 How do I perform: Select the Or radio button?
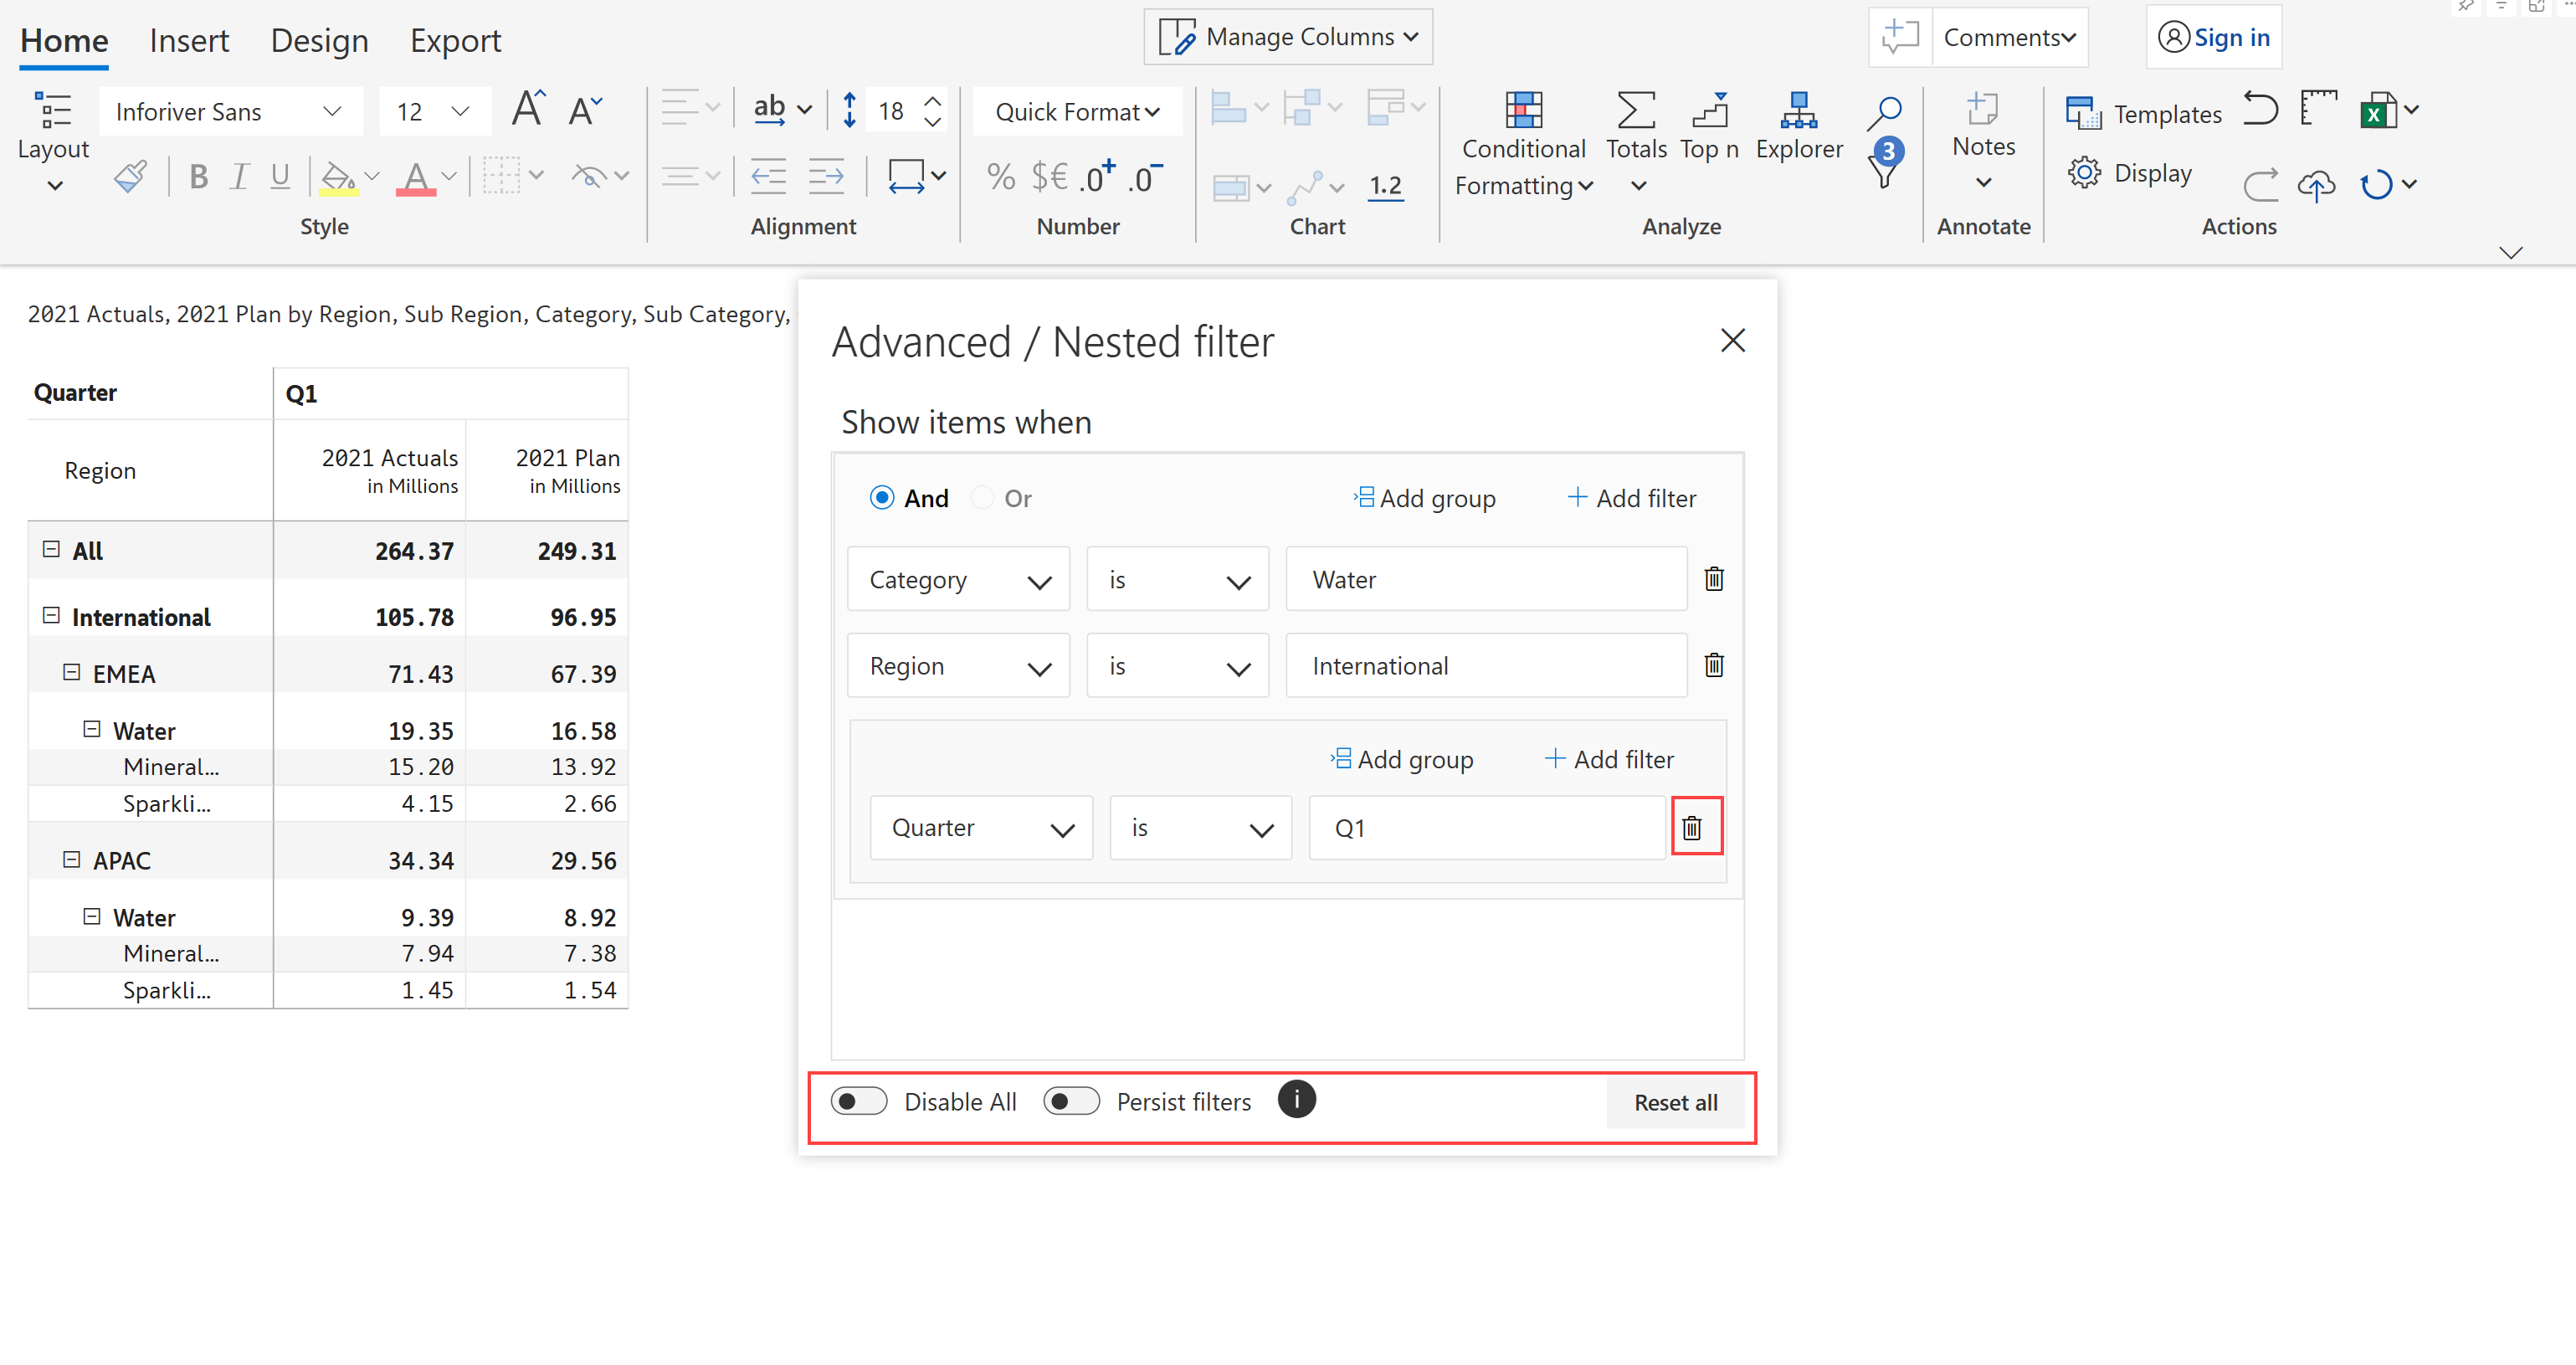[983, 498]
